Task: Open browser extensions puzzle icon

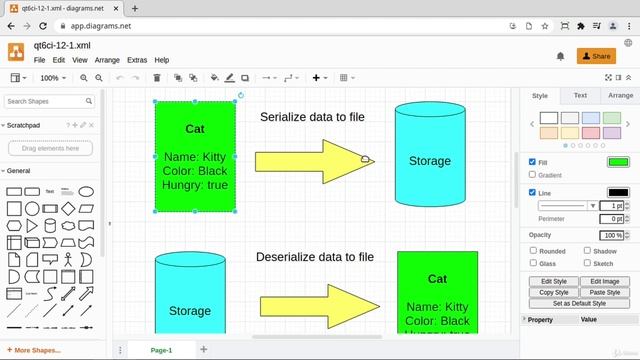Action: (580, 26)
